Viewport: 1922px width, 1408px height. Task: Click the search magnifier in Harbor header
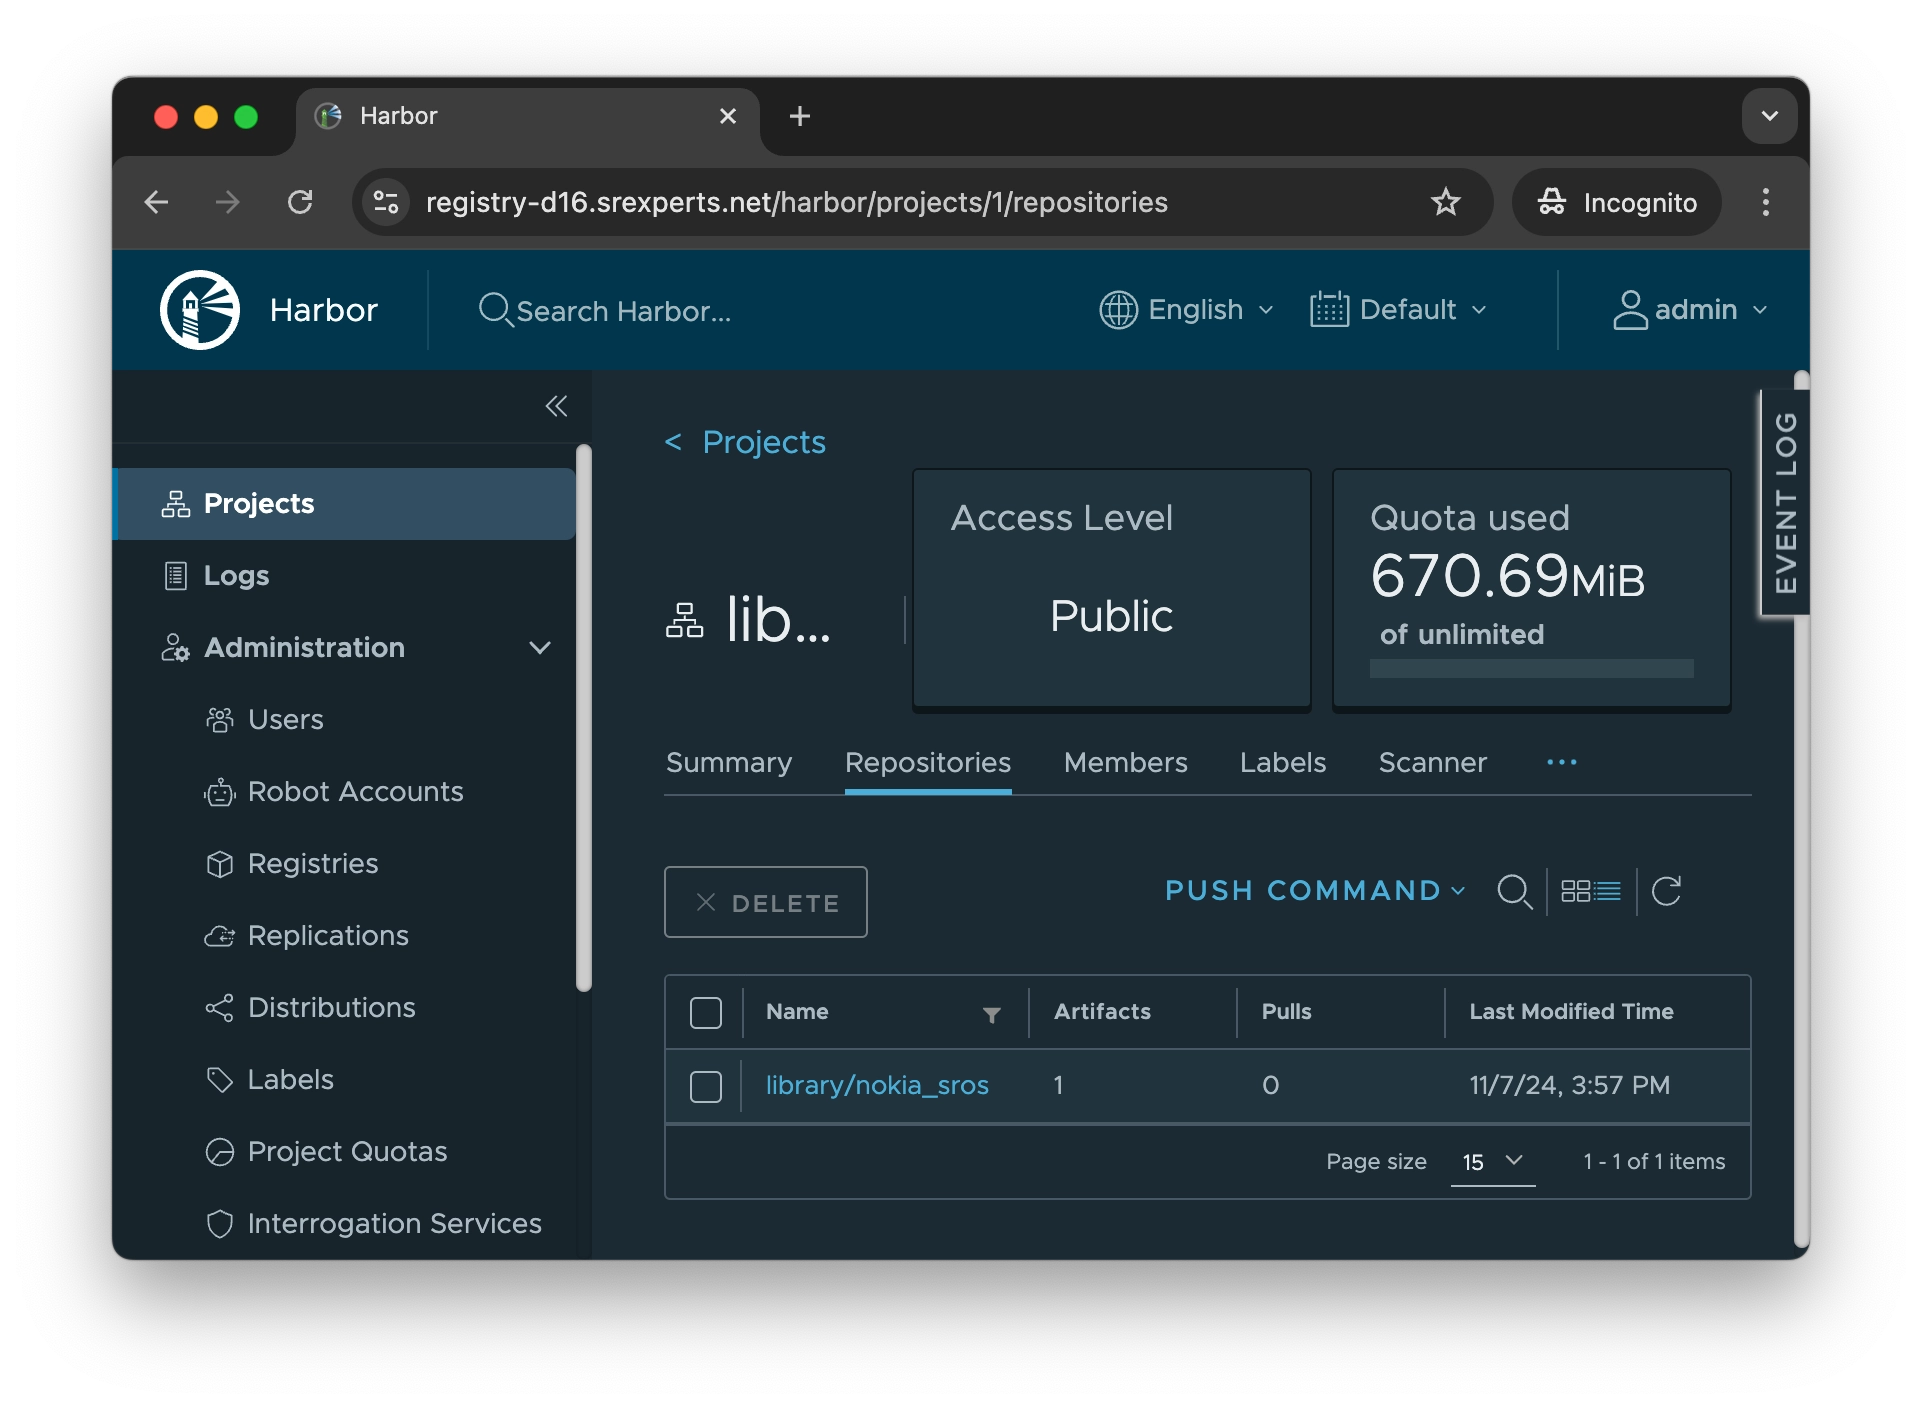click(x=495, y=310)
